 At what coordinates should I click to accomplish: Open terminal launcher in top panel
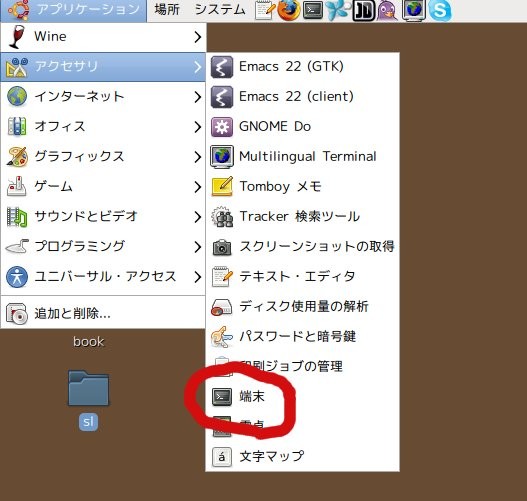(313, 10)
